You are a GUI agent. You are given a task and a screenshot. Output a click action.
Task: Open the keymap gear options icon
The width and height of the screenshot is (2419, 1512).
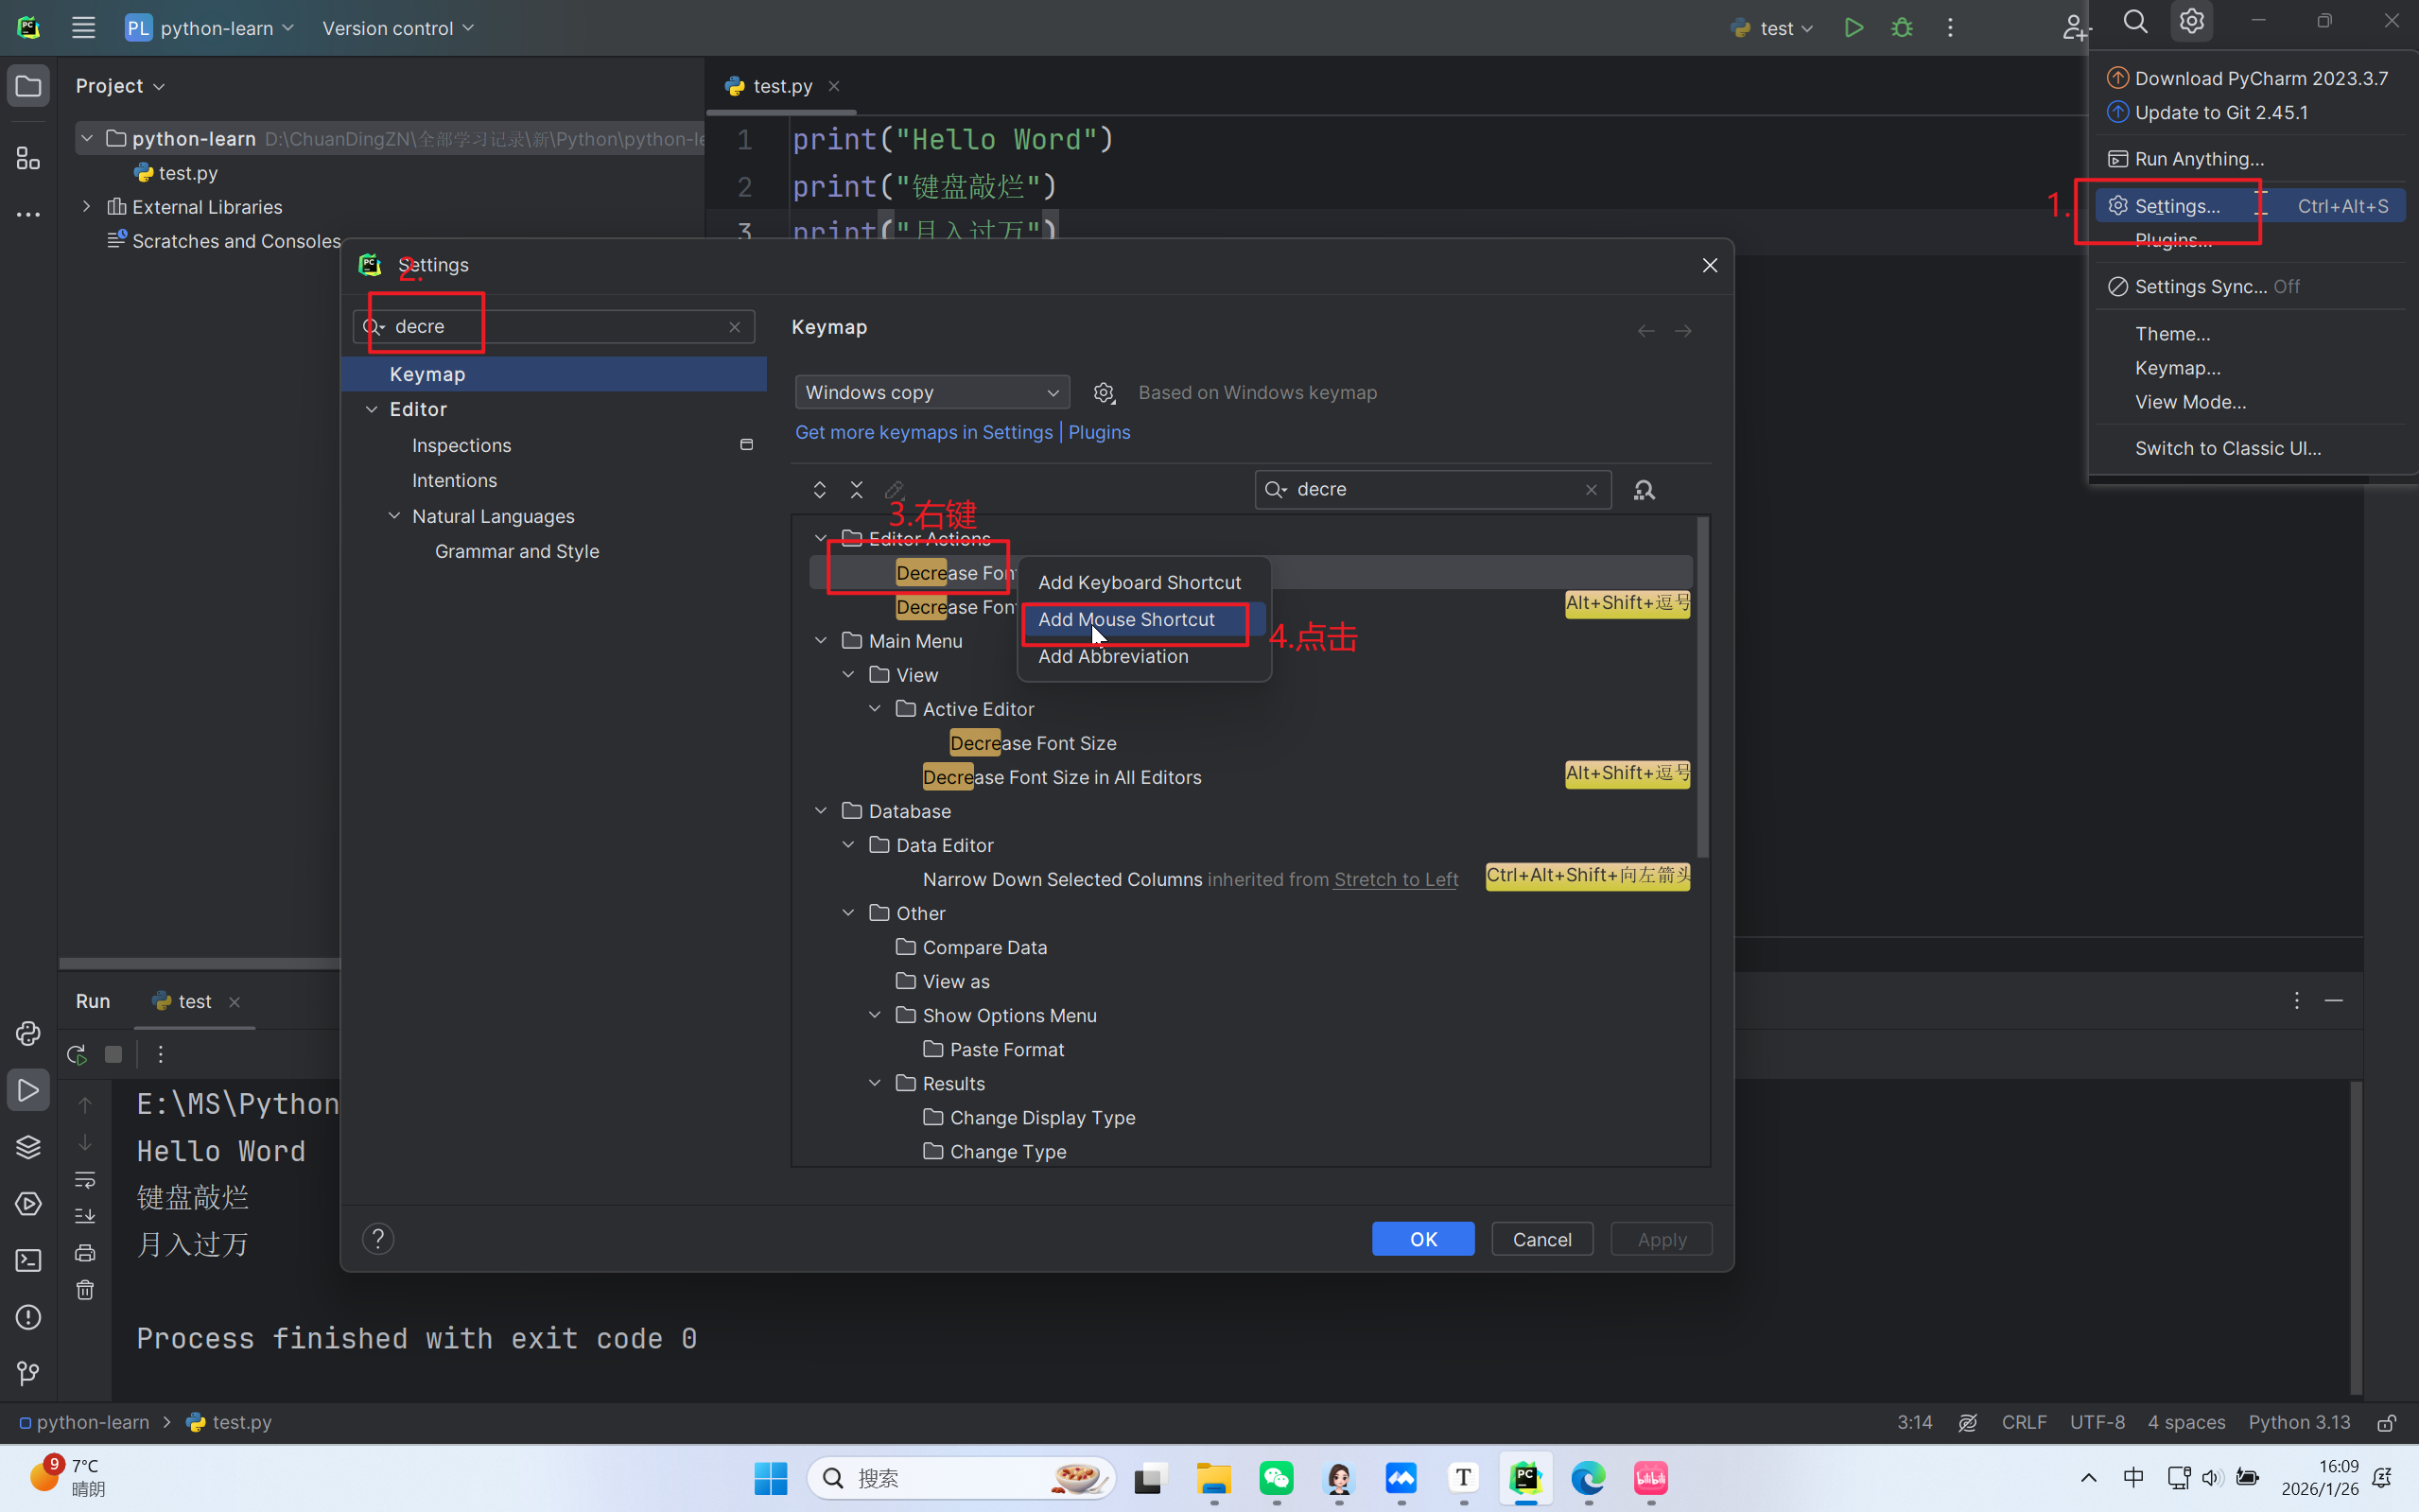coord(1103,393)
